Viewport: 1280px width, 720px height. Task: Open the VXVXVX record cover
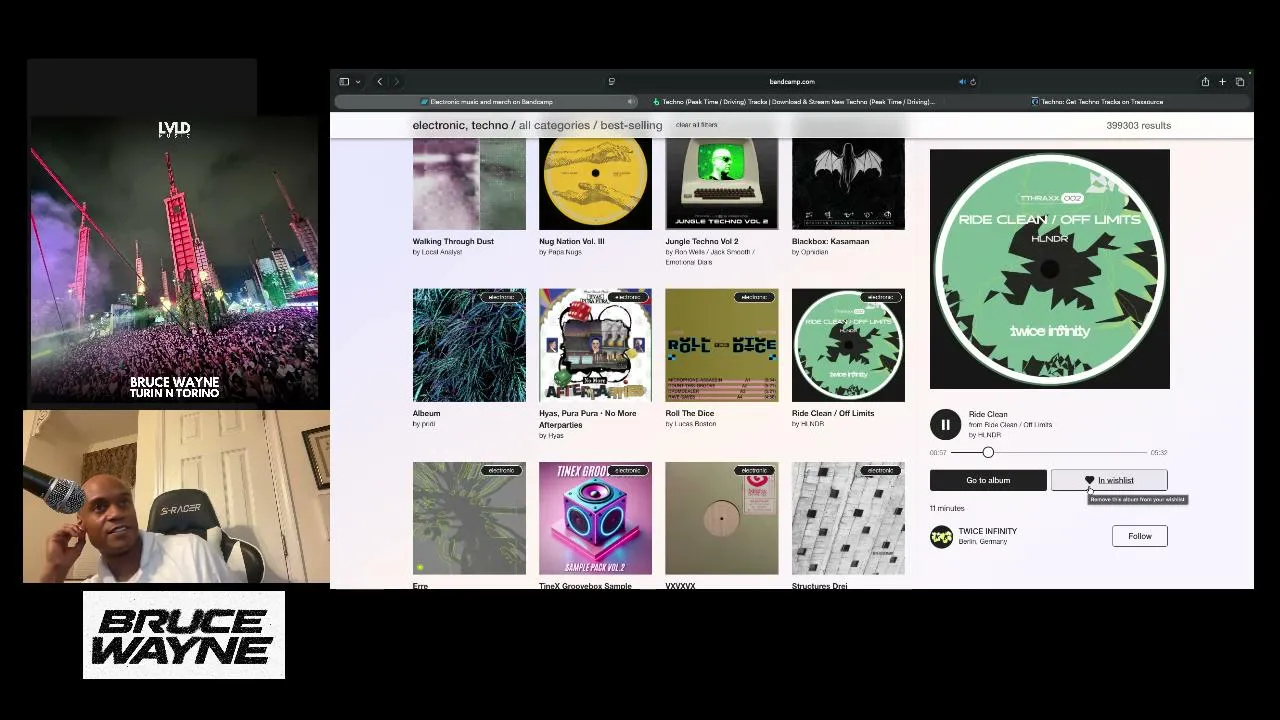click(x=721, y=518)
